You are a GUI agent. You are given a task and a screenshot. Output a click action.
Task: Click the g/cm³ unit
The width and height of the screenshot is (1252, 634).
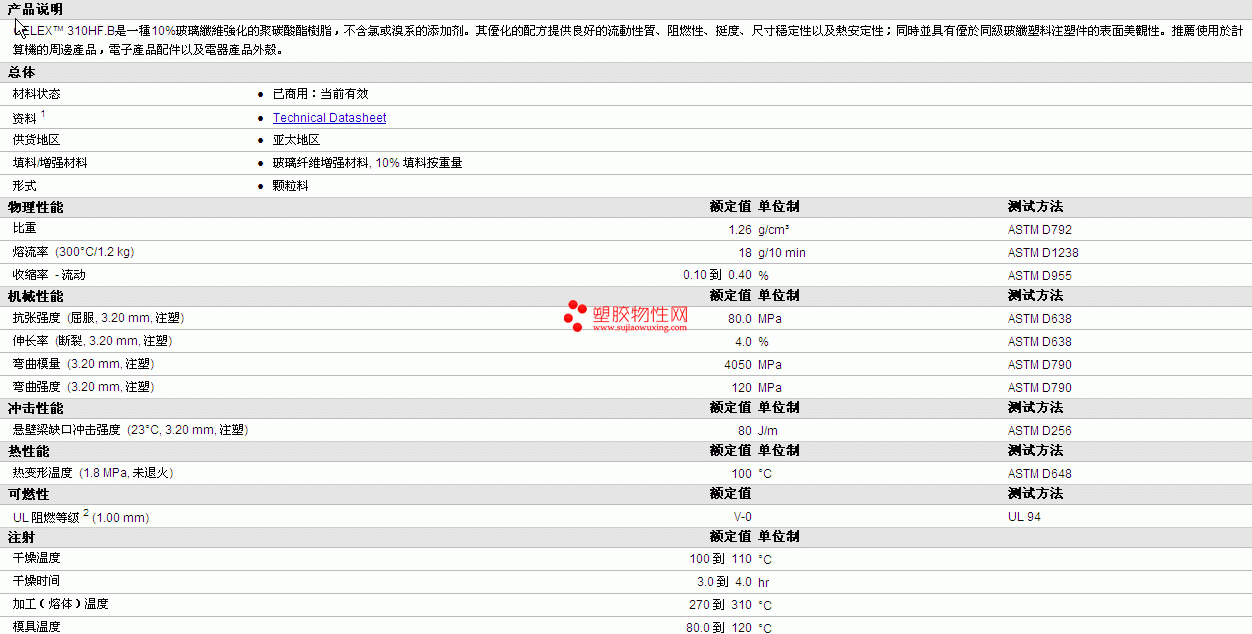[x=774, y=230]
